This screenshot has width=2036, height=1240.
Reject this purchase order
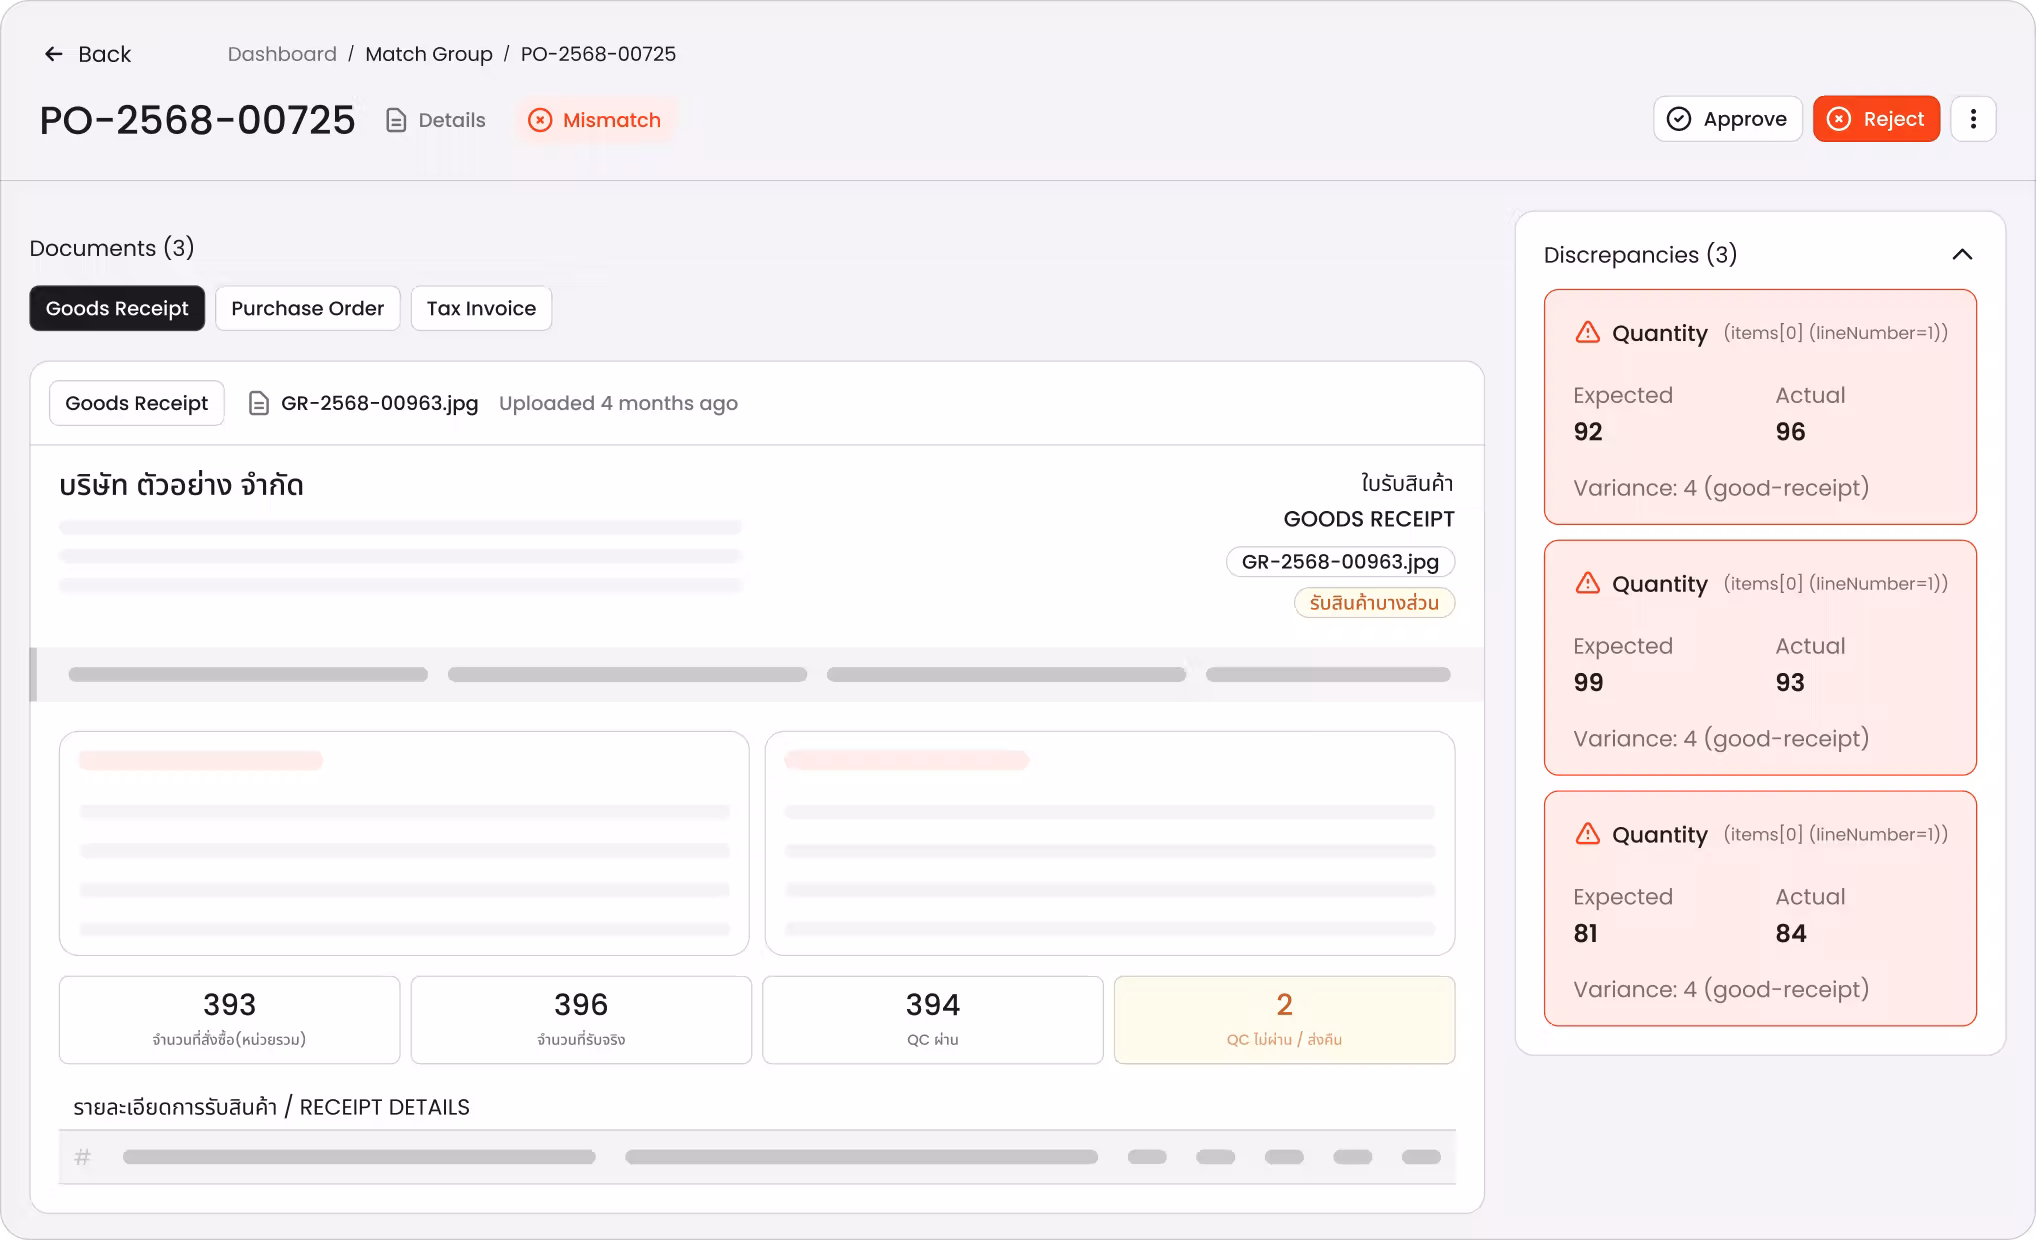point(1876,119)
